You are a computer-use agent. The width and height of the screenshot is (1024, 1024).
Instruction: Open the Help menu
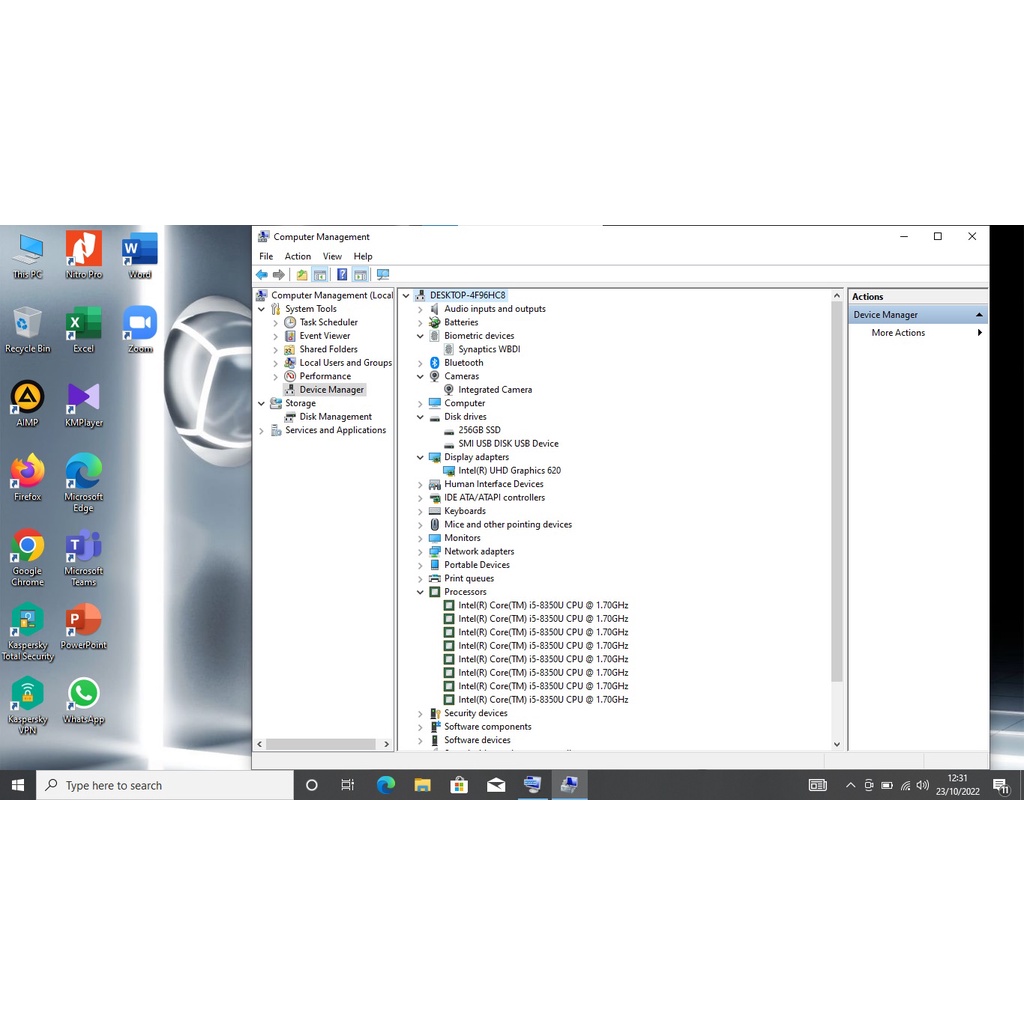(x=362, y=257)
